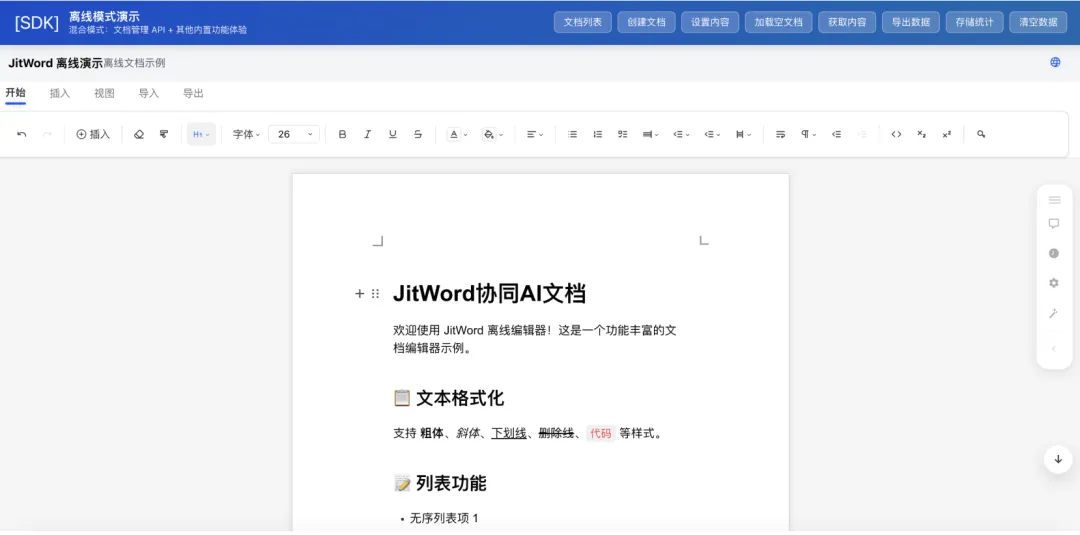Screen dimensions: 1080x535
Task: Open the 字体 font dropdown
Action: (246, 134)
